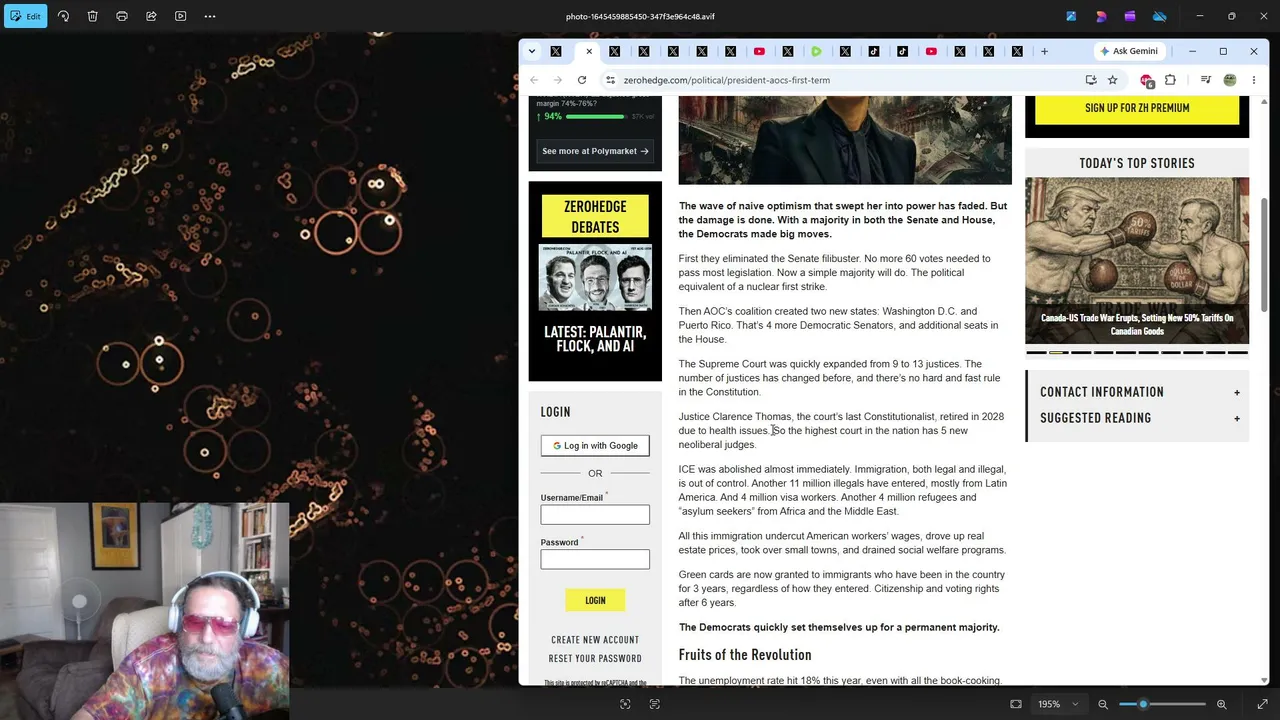Click the Ask Gemini button
Image resolution: width=1280 pixels, height=720 pixels.
pyautogui.click(x=1129, y=51)
